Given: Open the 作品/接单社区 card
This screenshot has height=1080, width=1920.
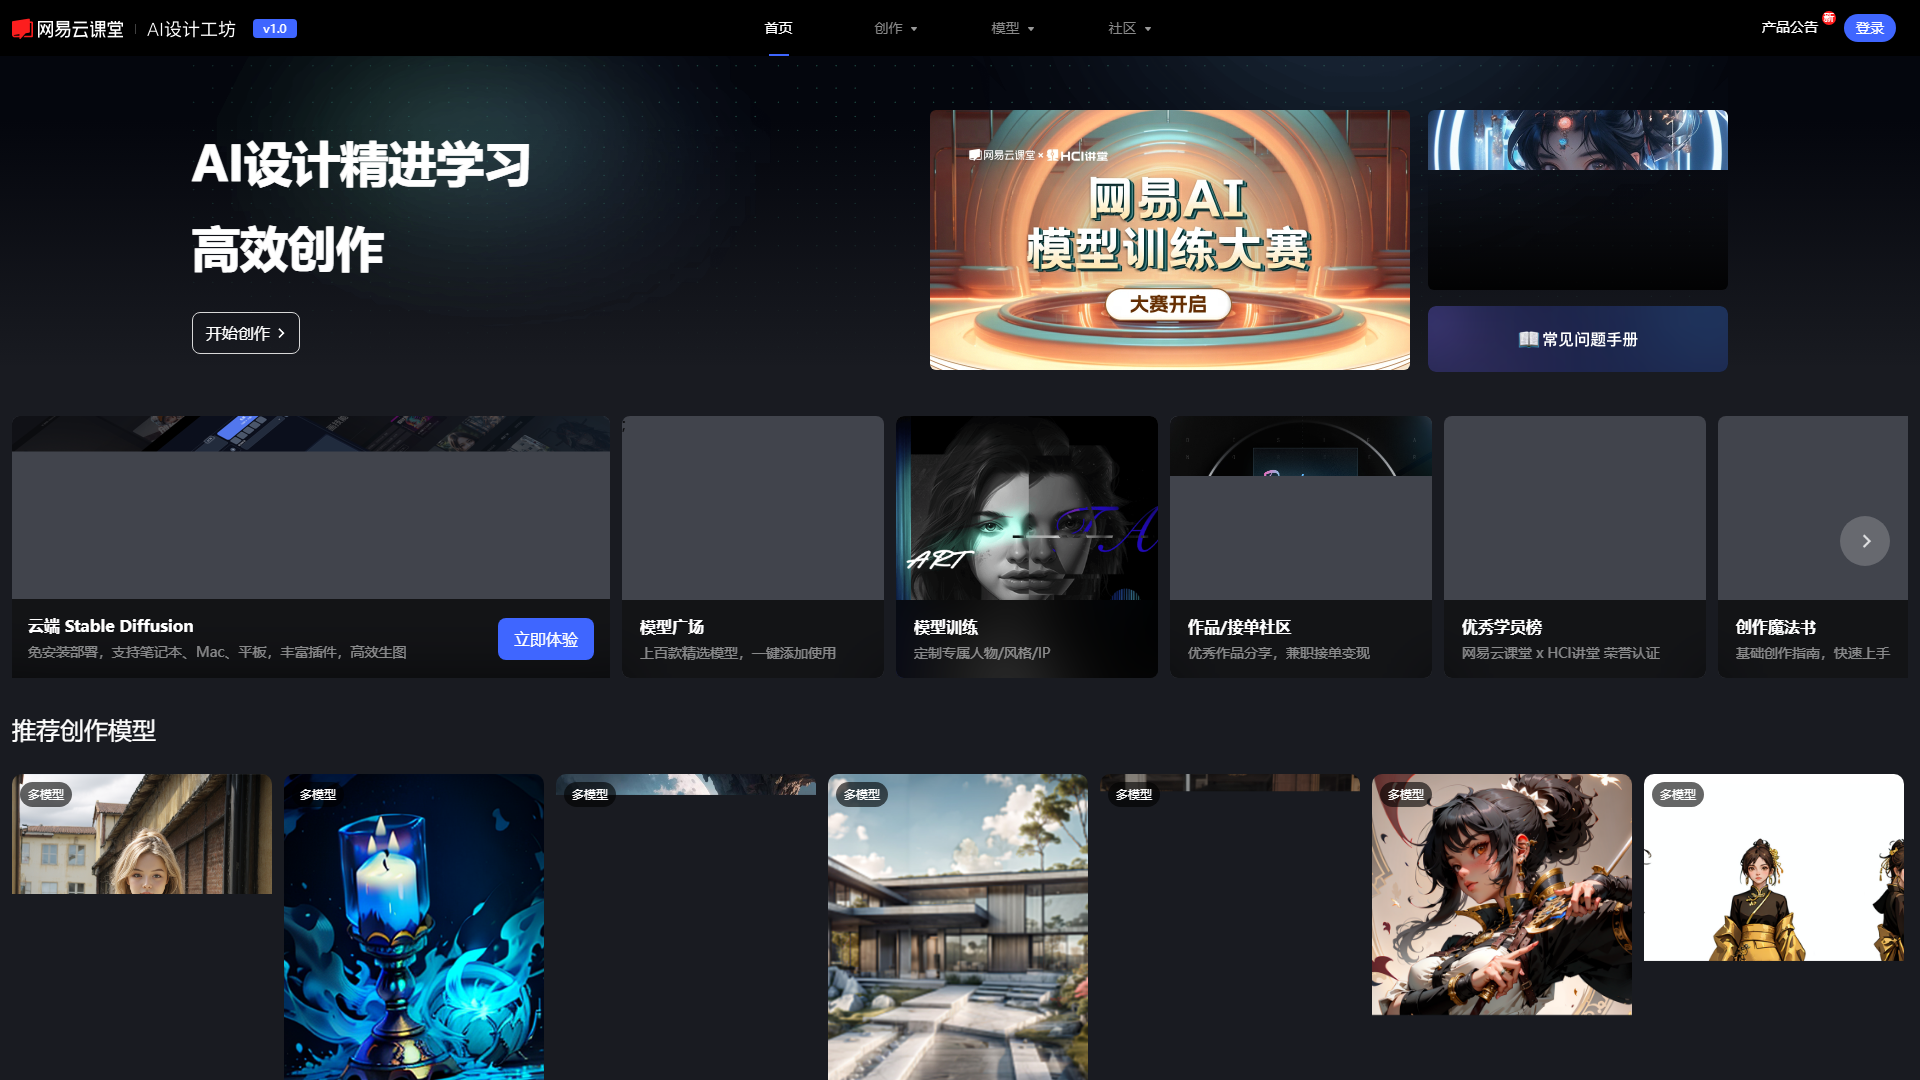Looking at the screenshot, I should 1300,547.
